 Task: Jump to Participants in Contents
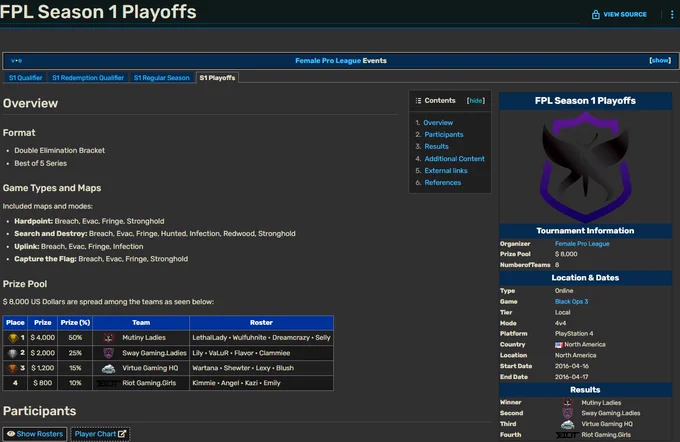pos(444,134)
